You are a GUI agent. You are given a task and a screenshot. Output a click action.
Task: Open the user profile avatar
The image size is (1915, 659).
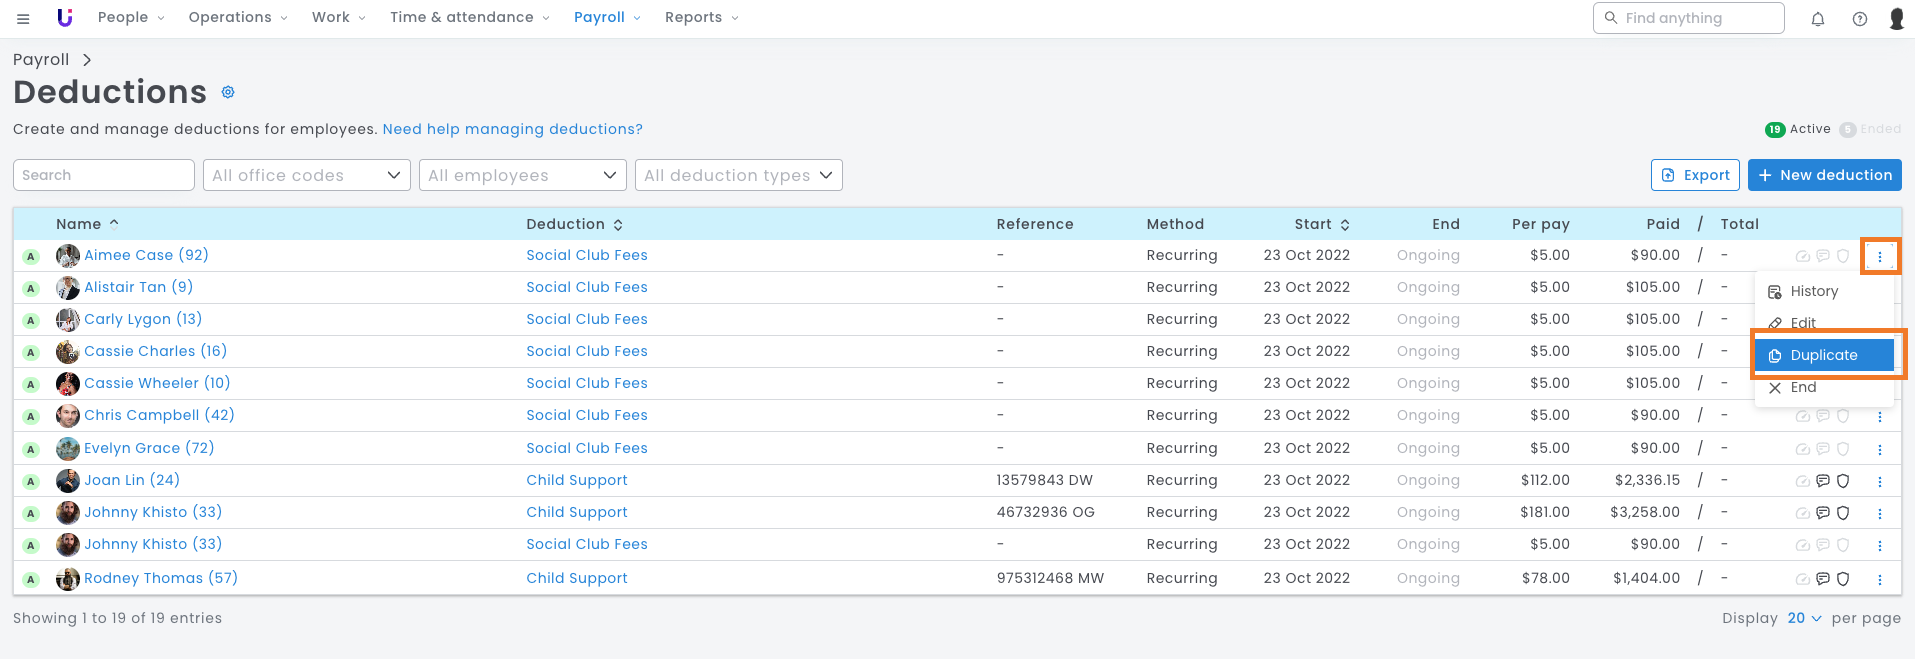(1896, 18)
